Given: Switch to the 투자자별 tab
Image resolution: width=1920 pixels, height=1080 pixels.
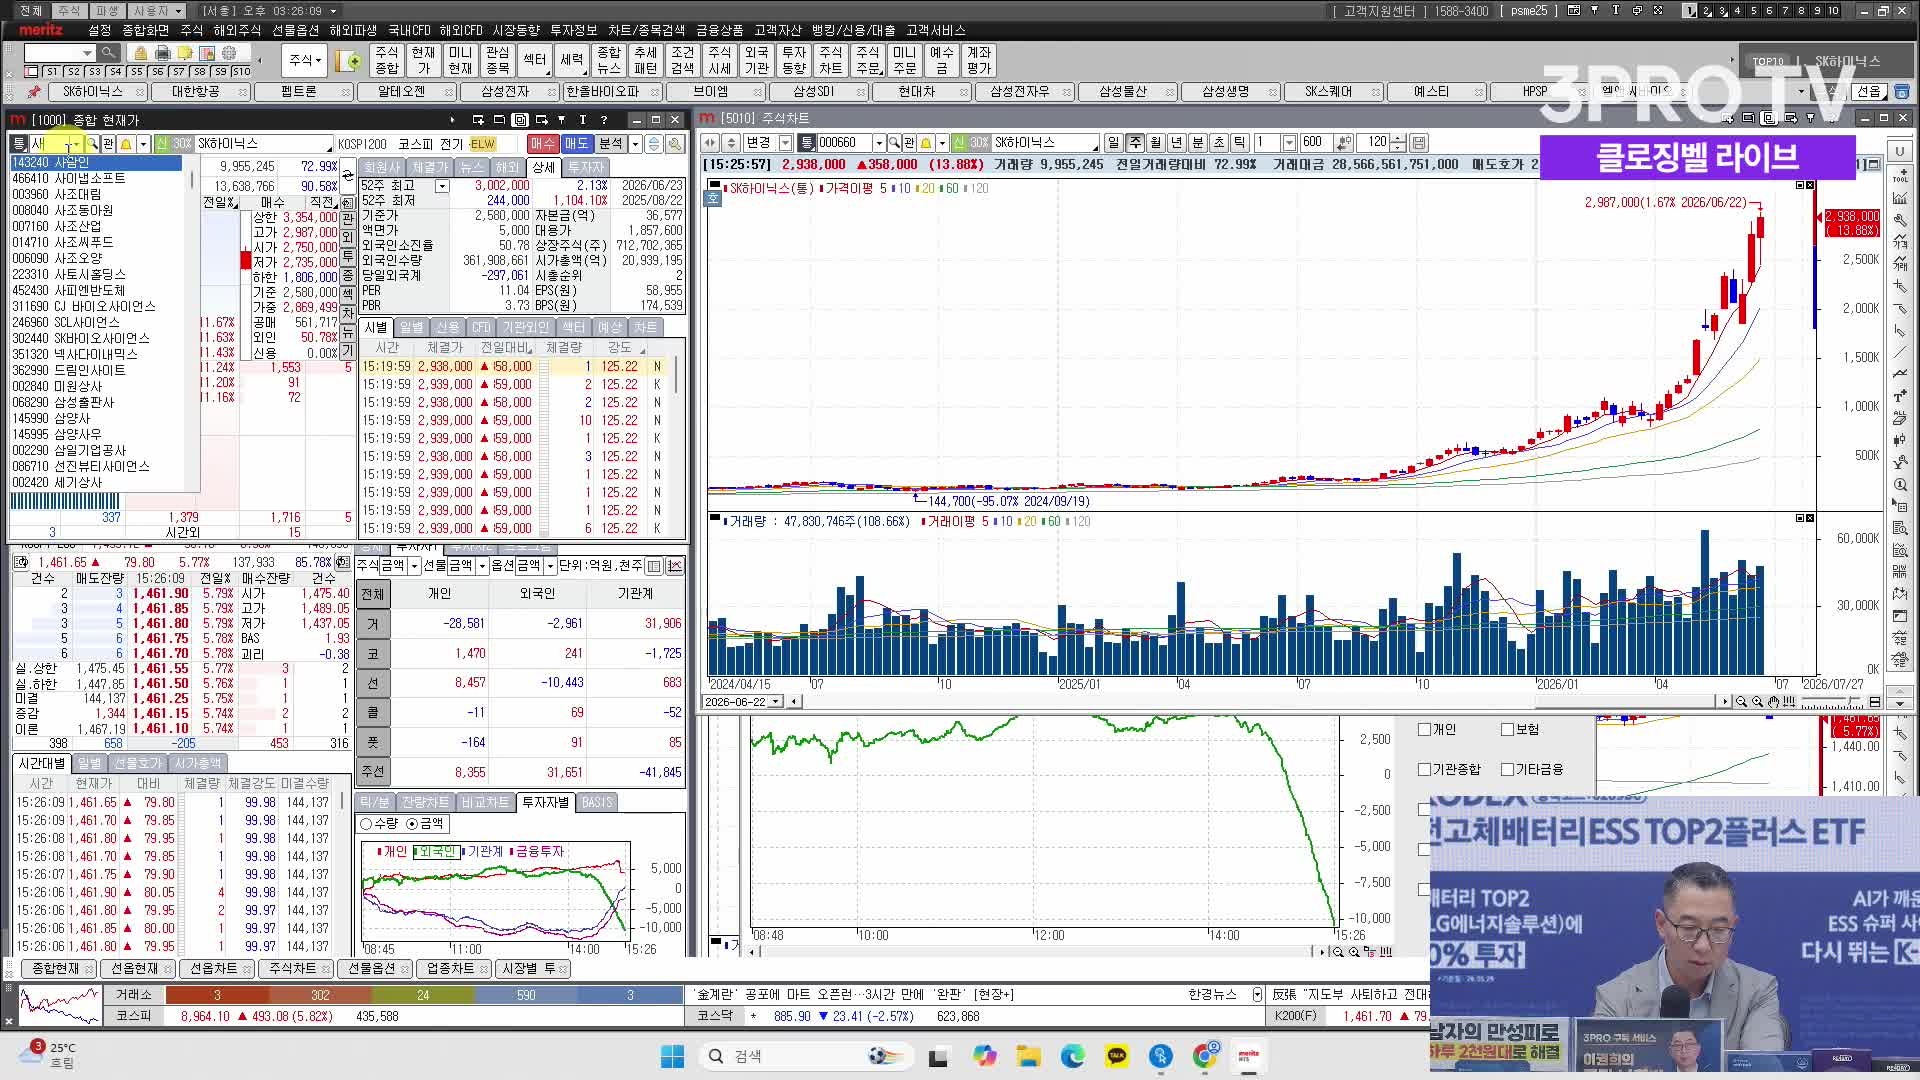Looking at the screenshot, I should 546,803.
